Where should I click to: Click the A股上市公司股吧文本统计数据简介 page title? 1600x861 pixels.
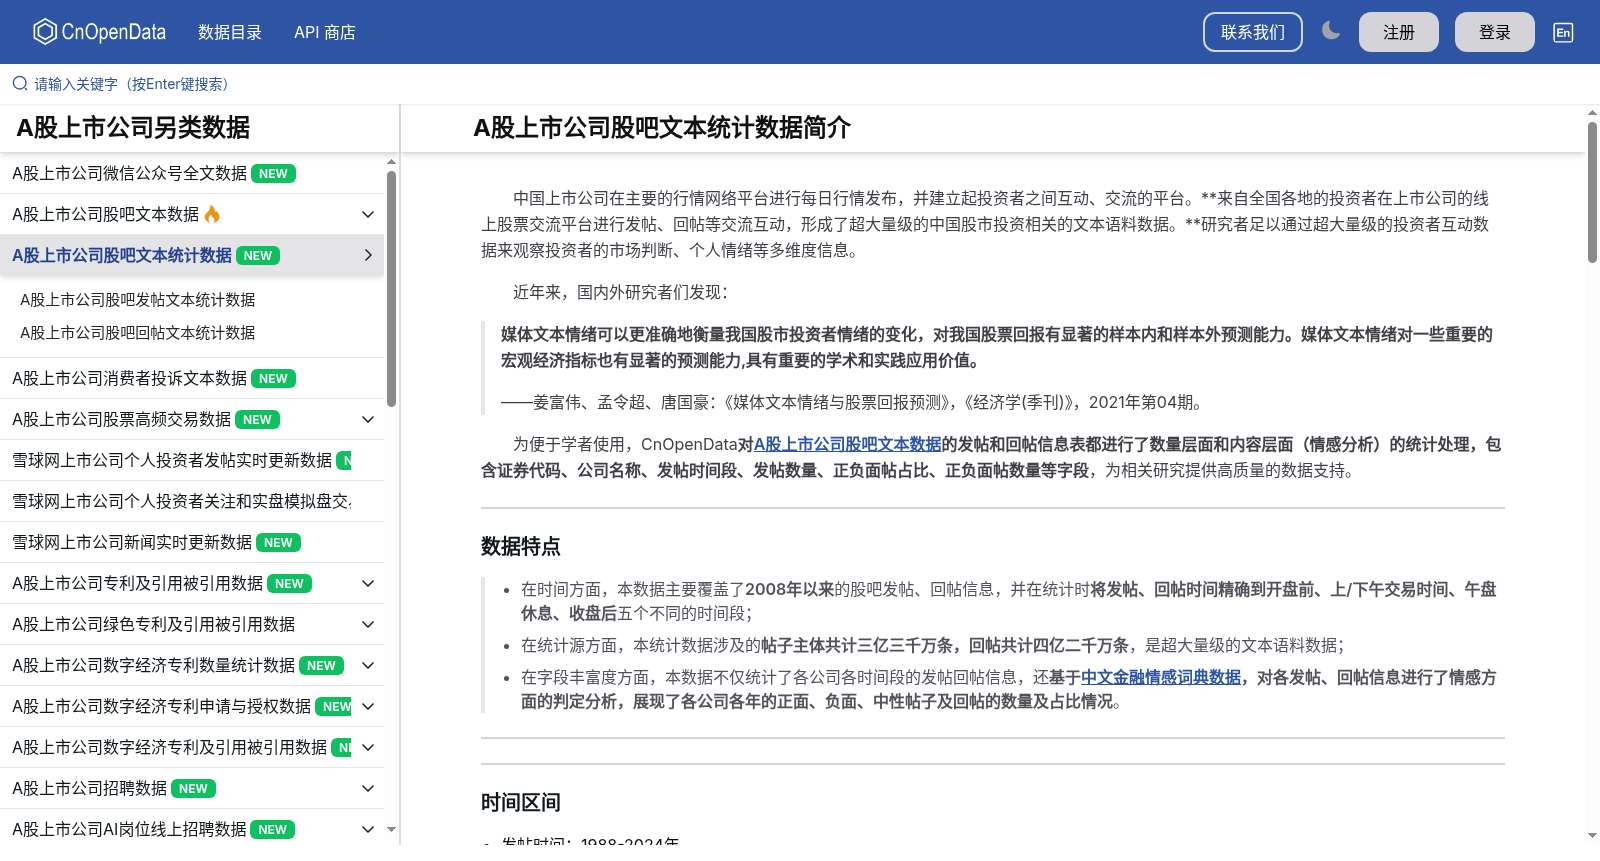pyautogui.click(x=662, y=128)
